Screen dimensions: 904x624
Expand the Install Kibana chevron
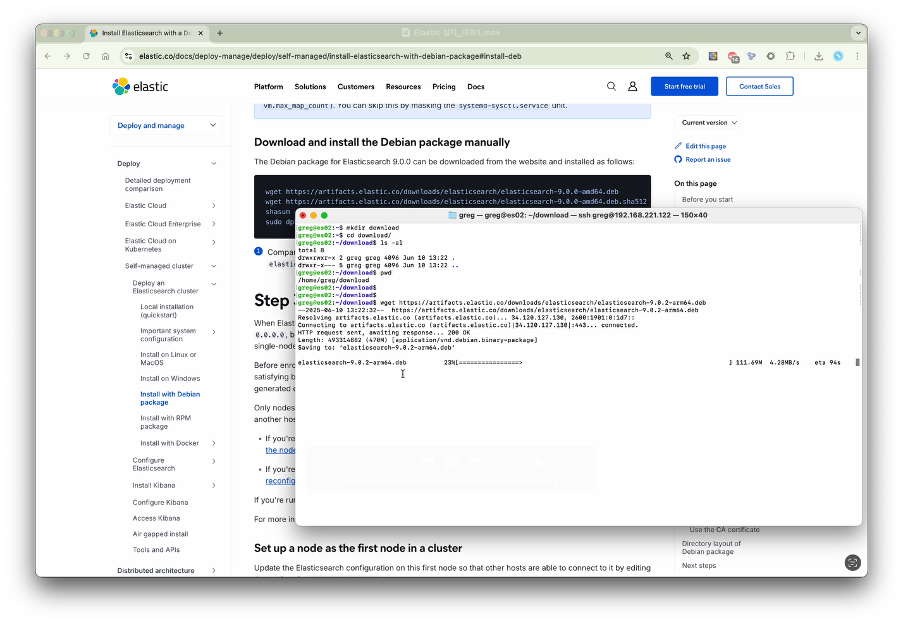(214, 486)
